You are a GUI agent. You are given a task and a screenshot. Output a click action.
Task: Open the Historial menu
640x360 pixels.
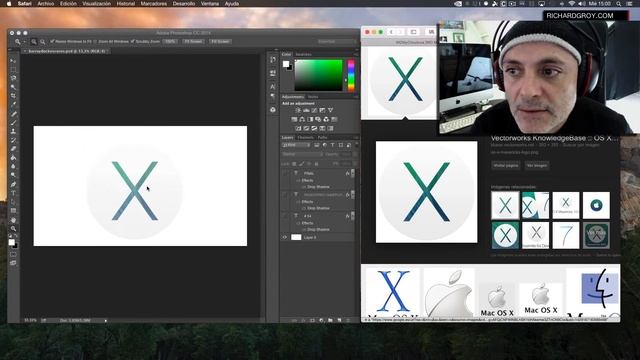pyautogui.click(x=126, y=4)
